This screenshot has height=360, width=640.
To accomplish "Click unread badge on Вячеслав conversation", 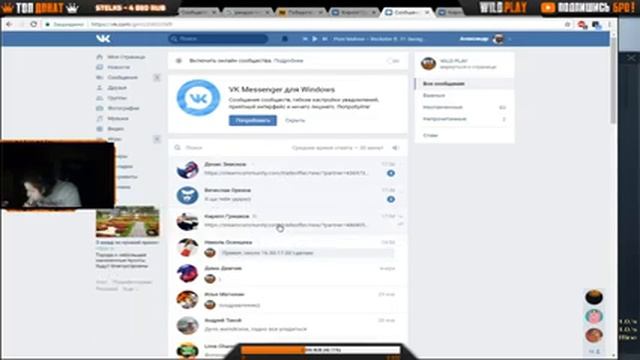I will (x=391, y=199).
